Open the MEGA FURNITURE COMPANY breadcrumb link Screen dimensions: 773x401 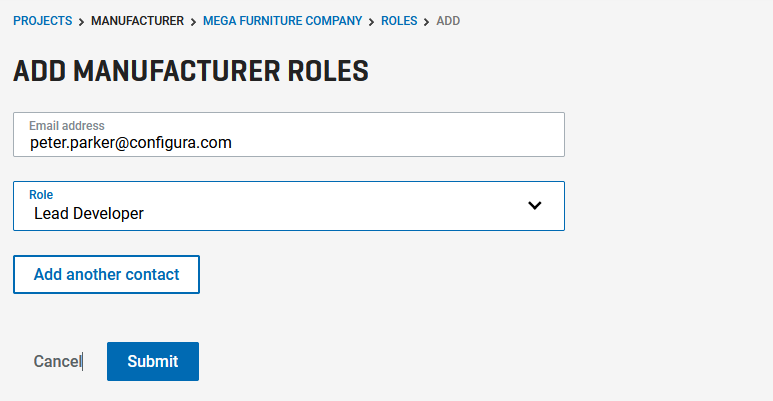tap(282, 21)
